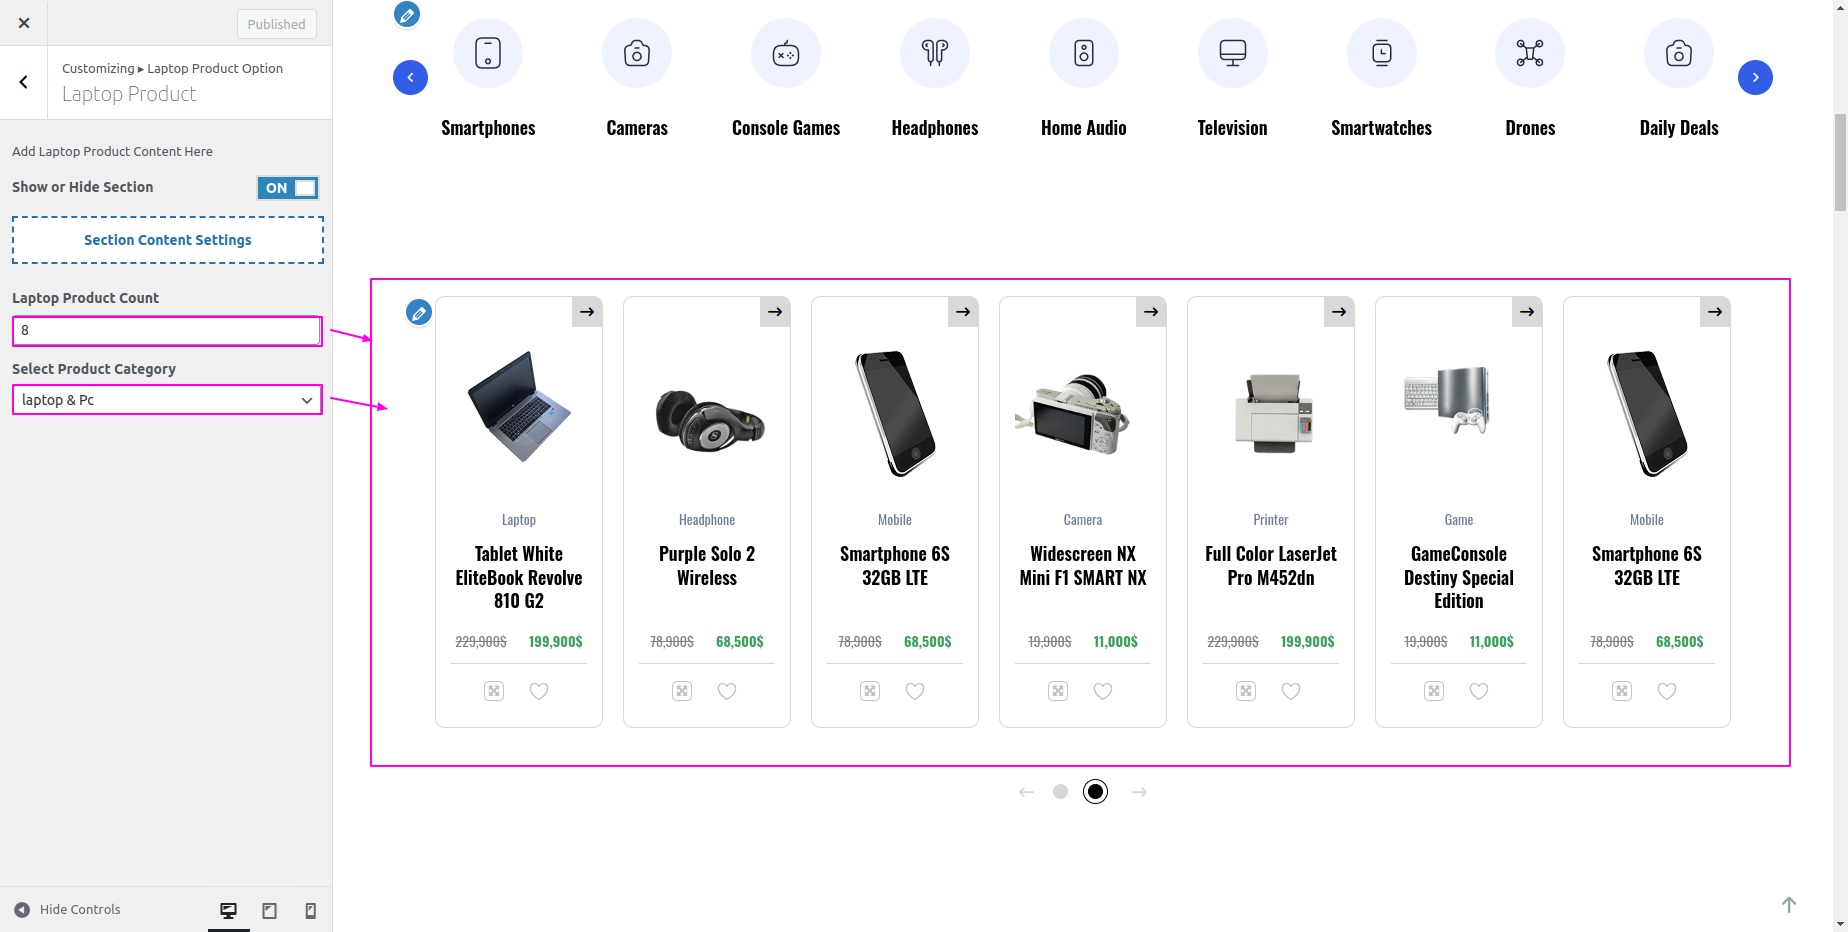Click the headphone product thumbnail image
1848x932 pixels.
(708, 420)
